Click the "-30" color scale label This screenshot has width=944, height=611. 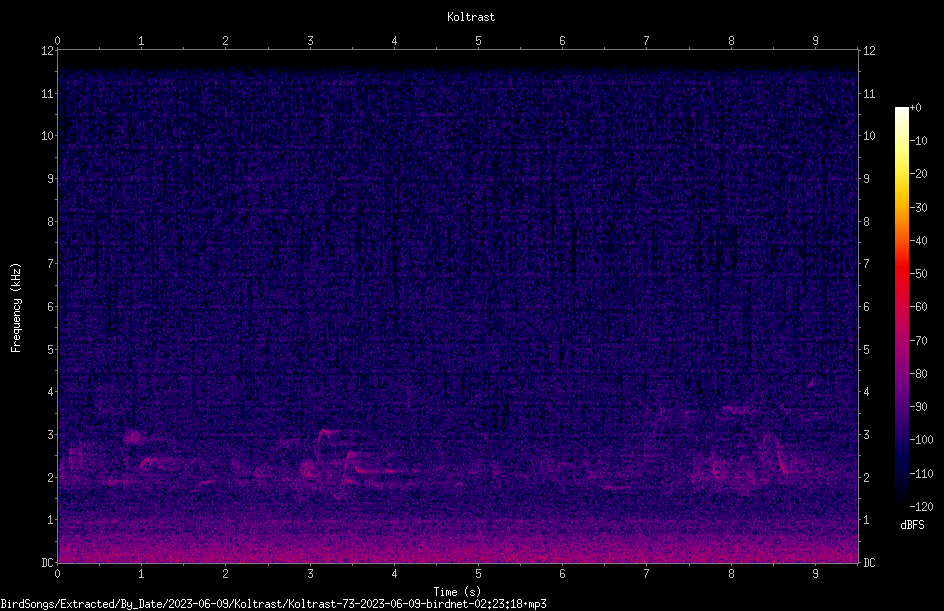pyautogui.click(x=918, y=208)
